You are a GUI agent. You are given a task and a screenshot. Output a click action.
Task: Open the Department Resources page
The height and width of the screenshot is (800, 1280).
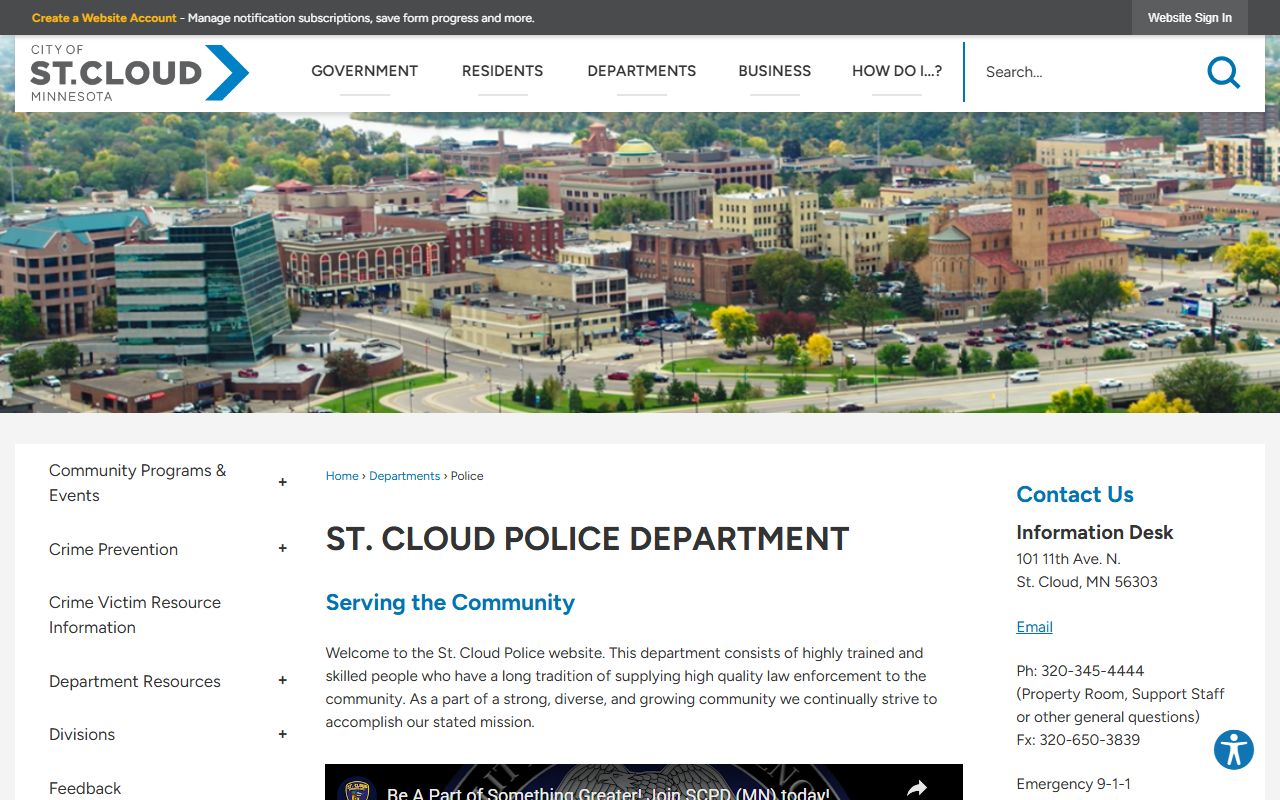click(x=135, y=681)
